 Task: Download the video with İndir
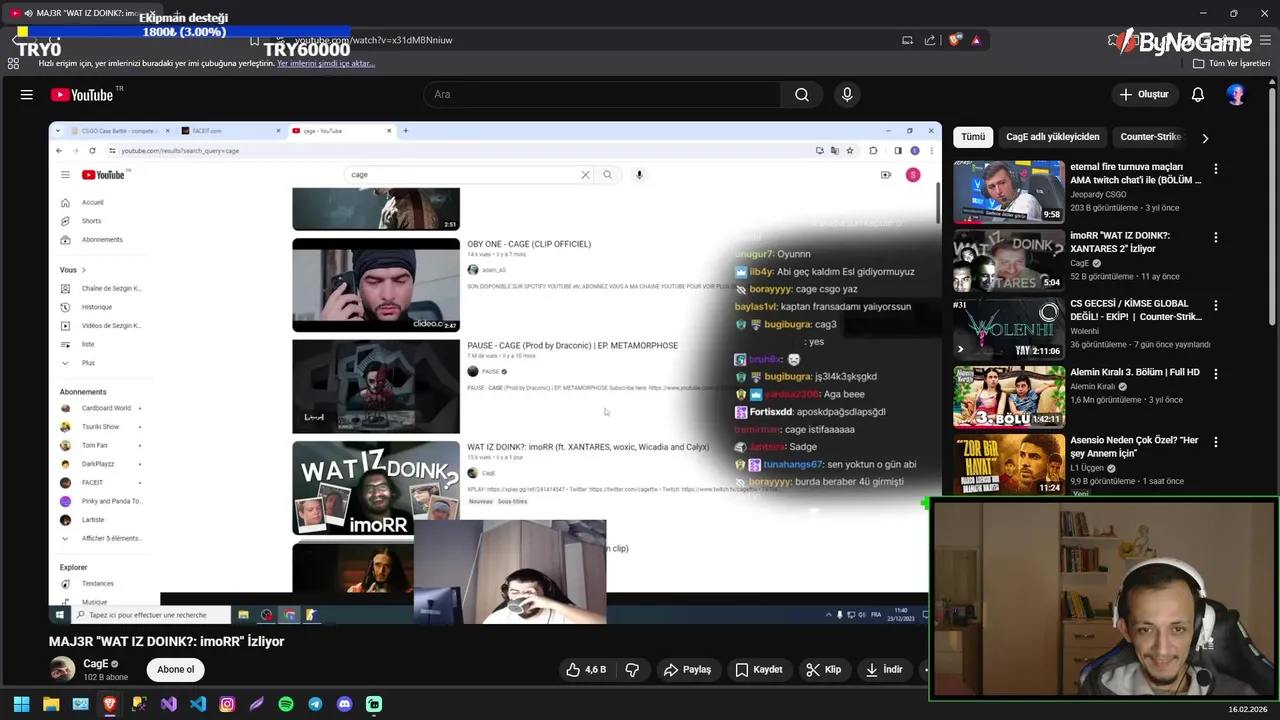click(885, 670)
